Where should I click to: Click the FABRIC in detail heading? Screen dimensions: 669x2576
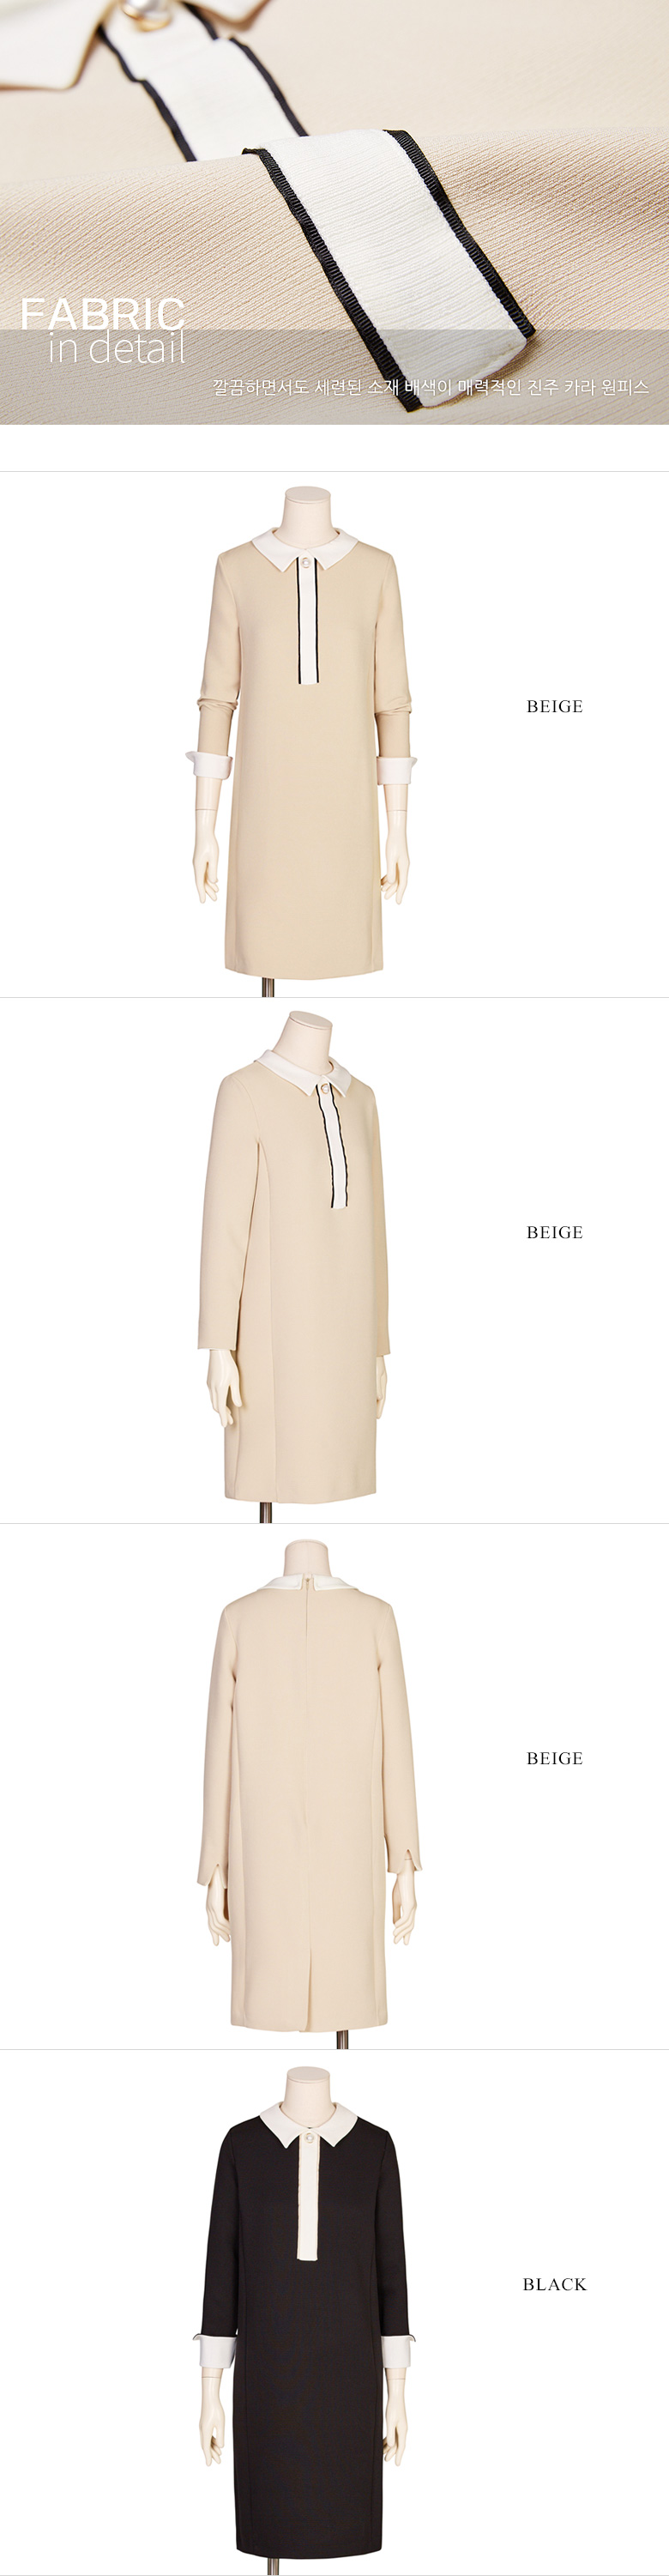point(102,329)
